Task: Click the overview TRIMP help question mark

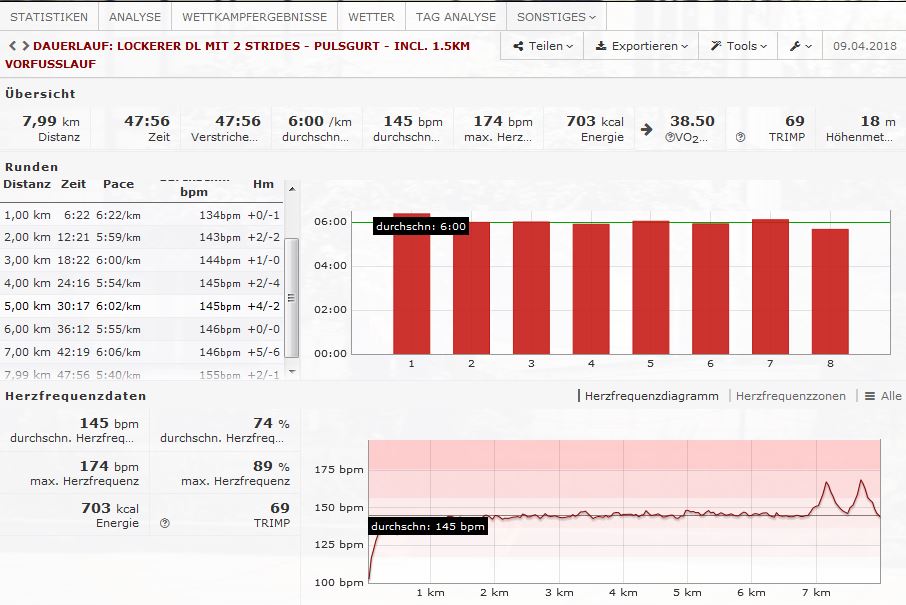Action: (x=741, y=137)
